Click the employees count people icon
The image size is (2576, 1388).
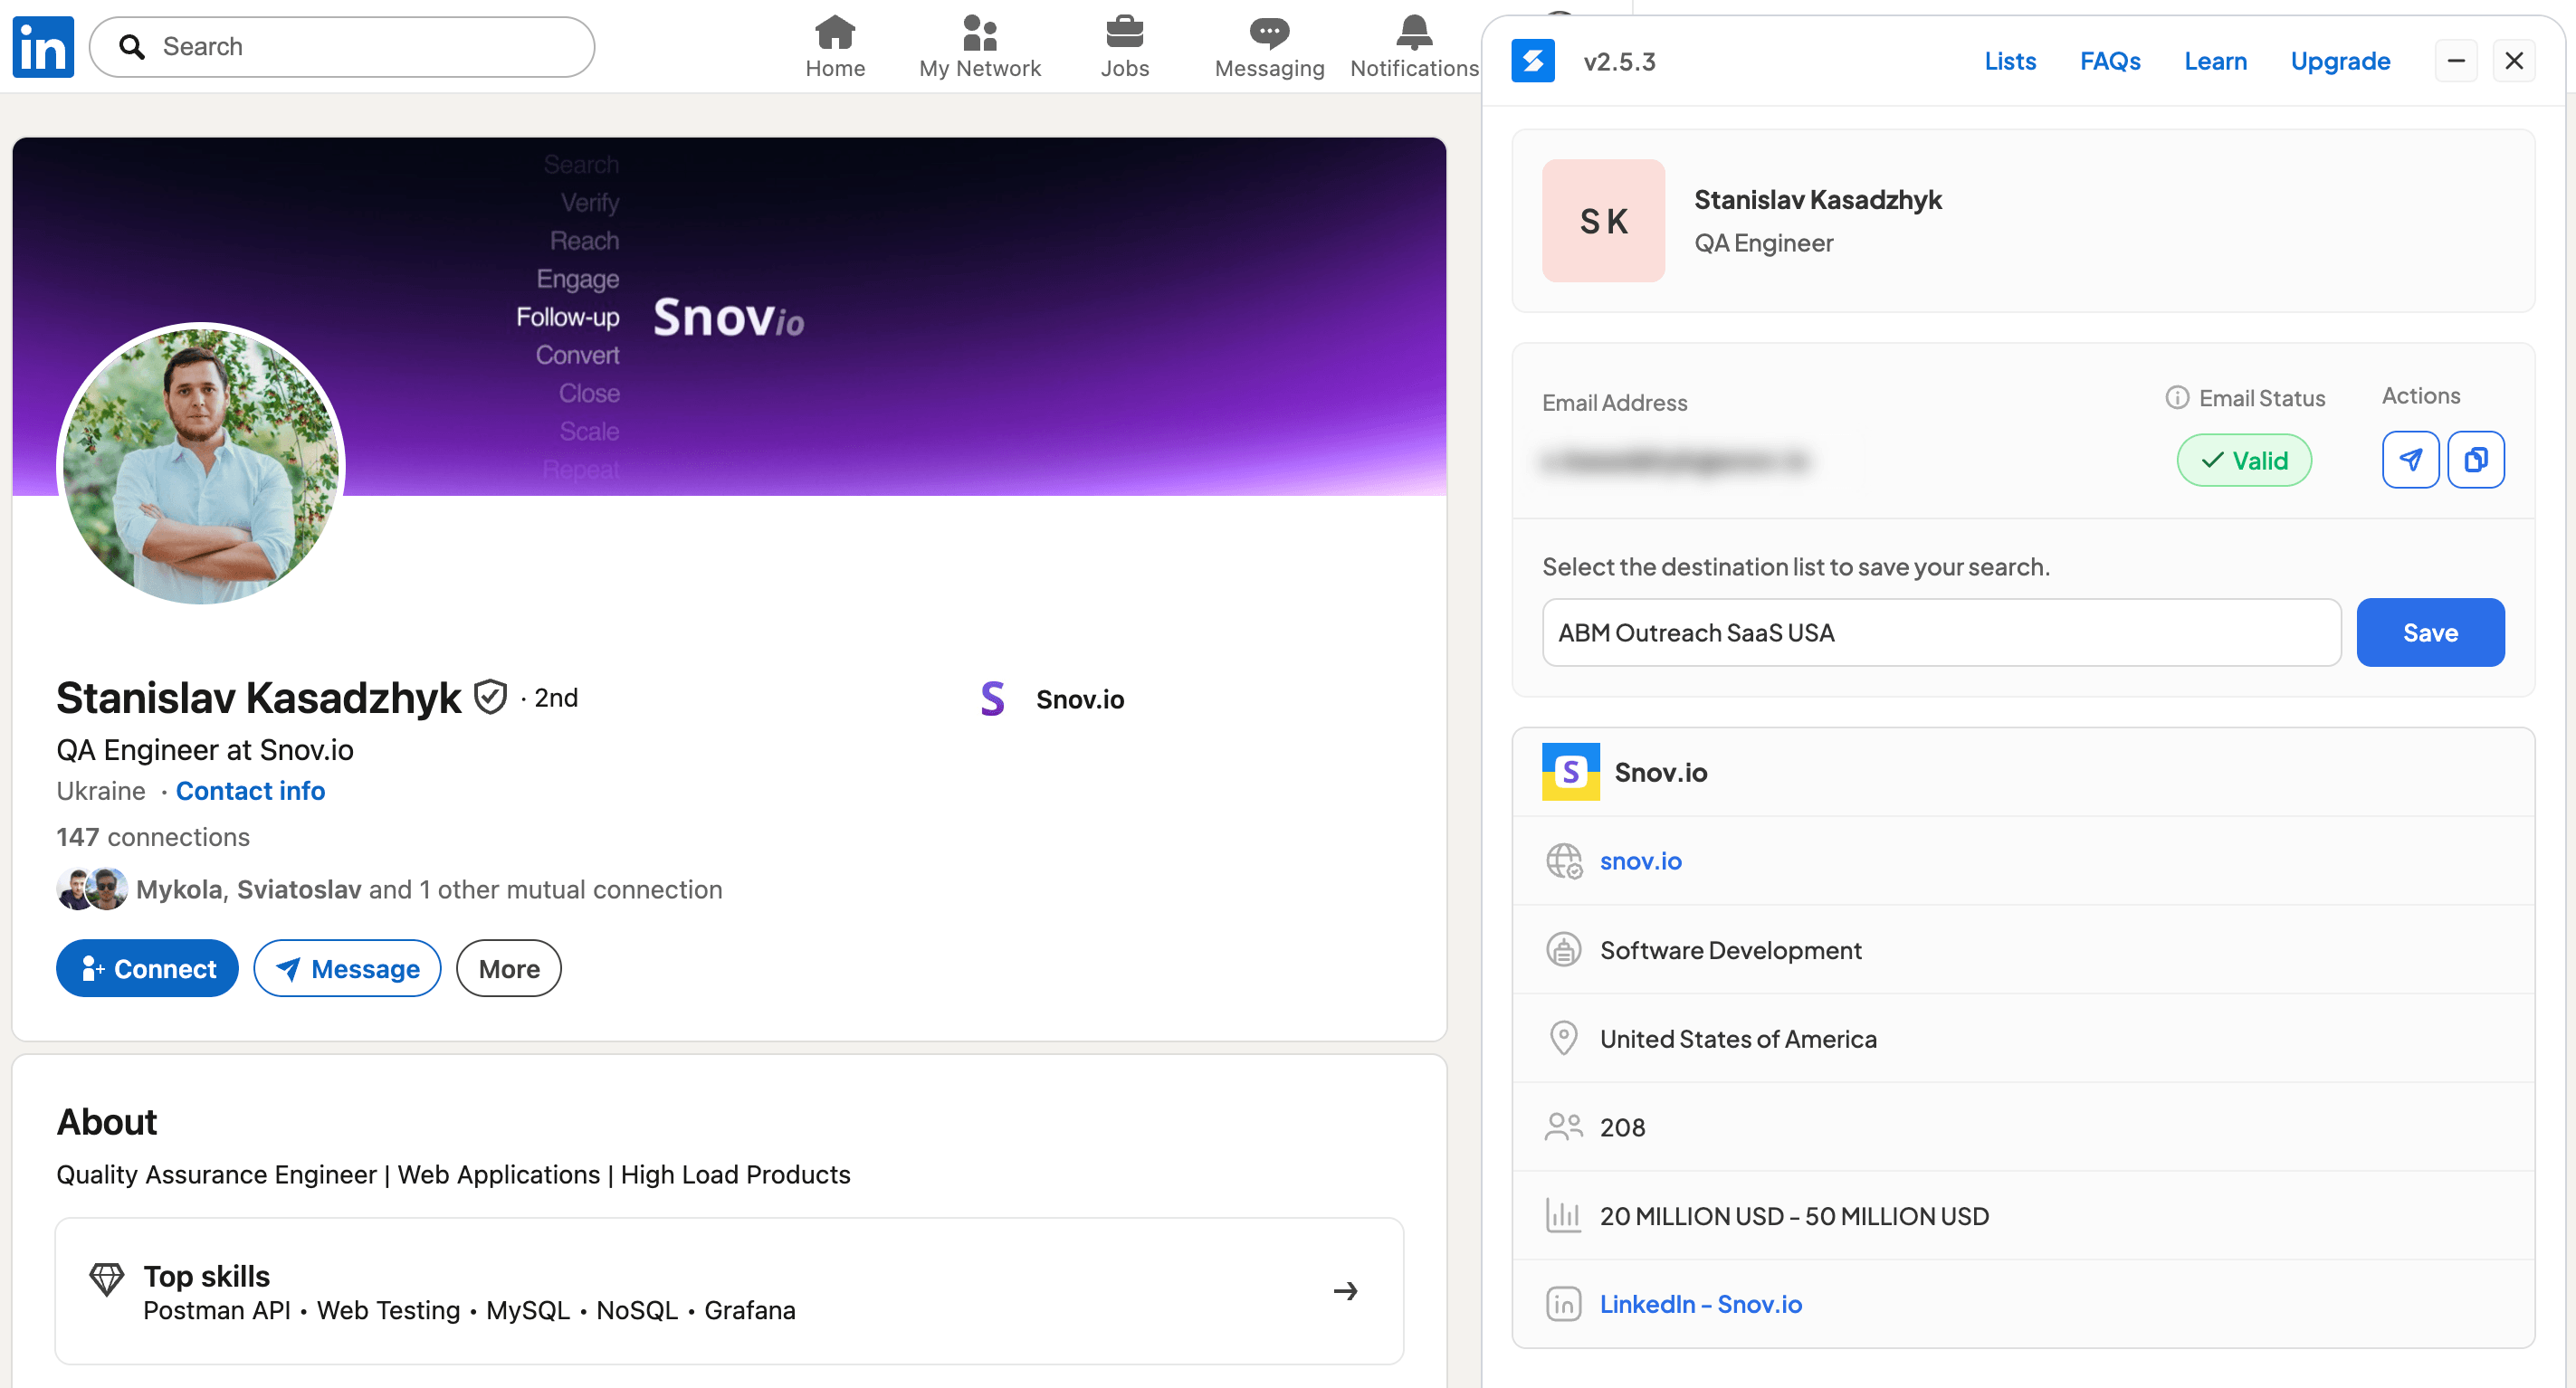[x=1563, y=1126]
